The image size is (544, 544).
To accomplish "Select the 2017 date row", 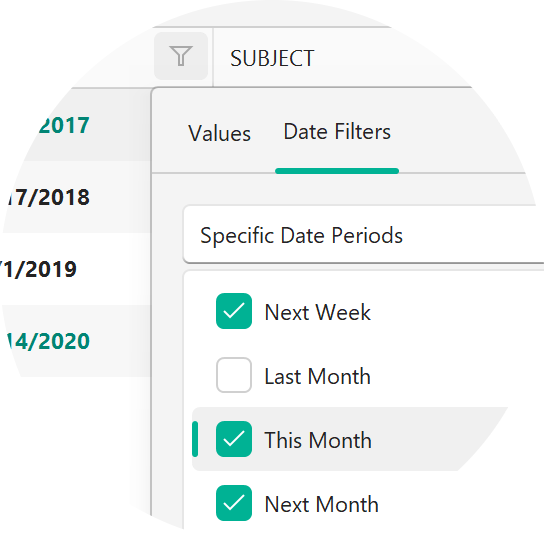I will pos(76,125).
